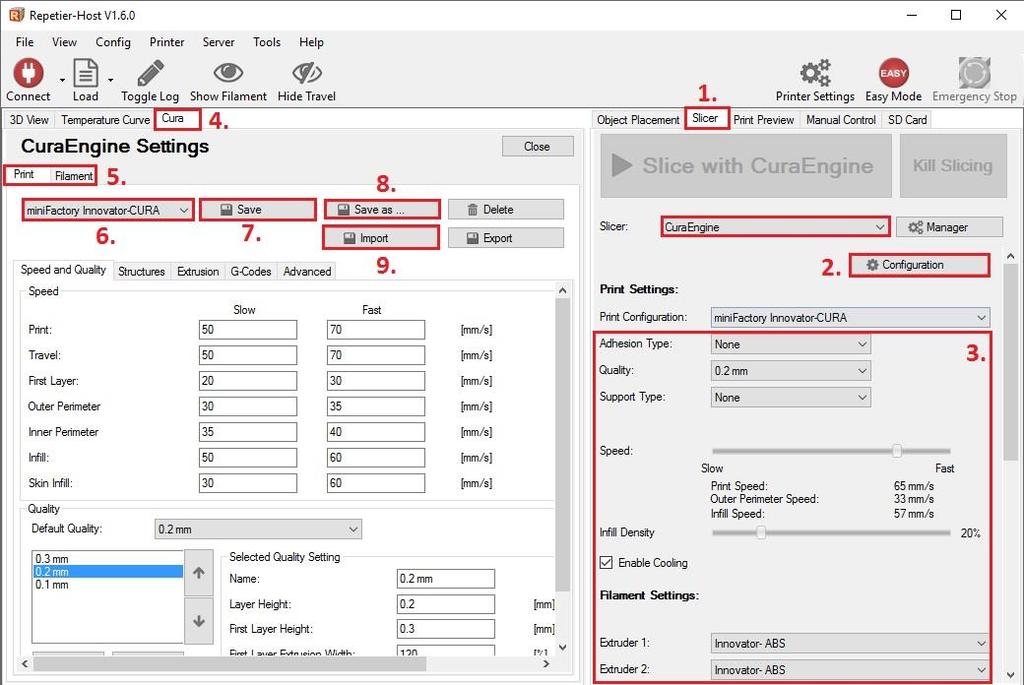Screen dimensions: 1024x685
Task: Click the Load file icon
Action: (x=86, y=73)
